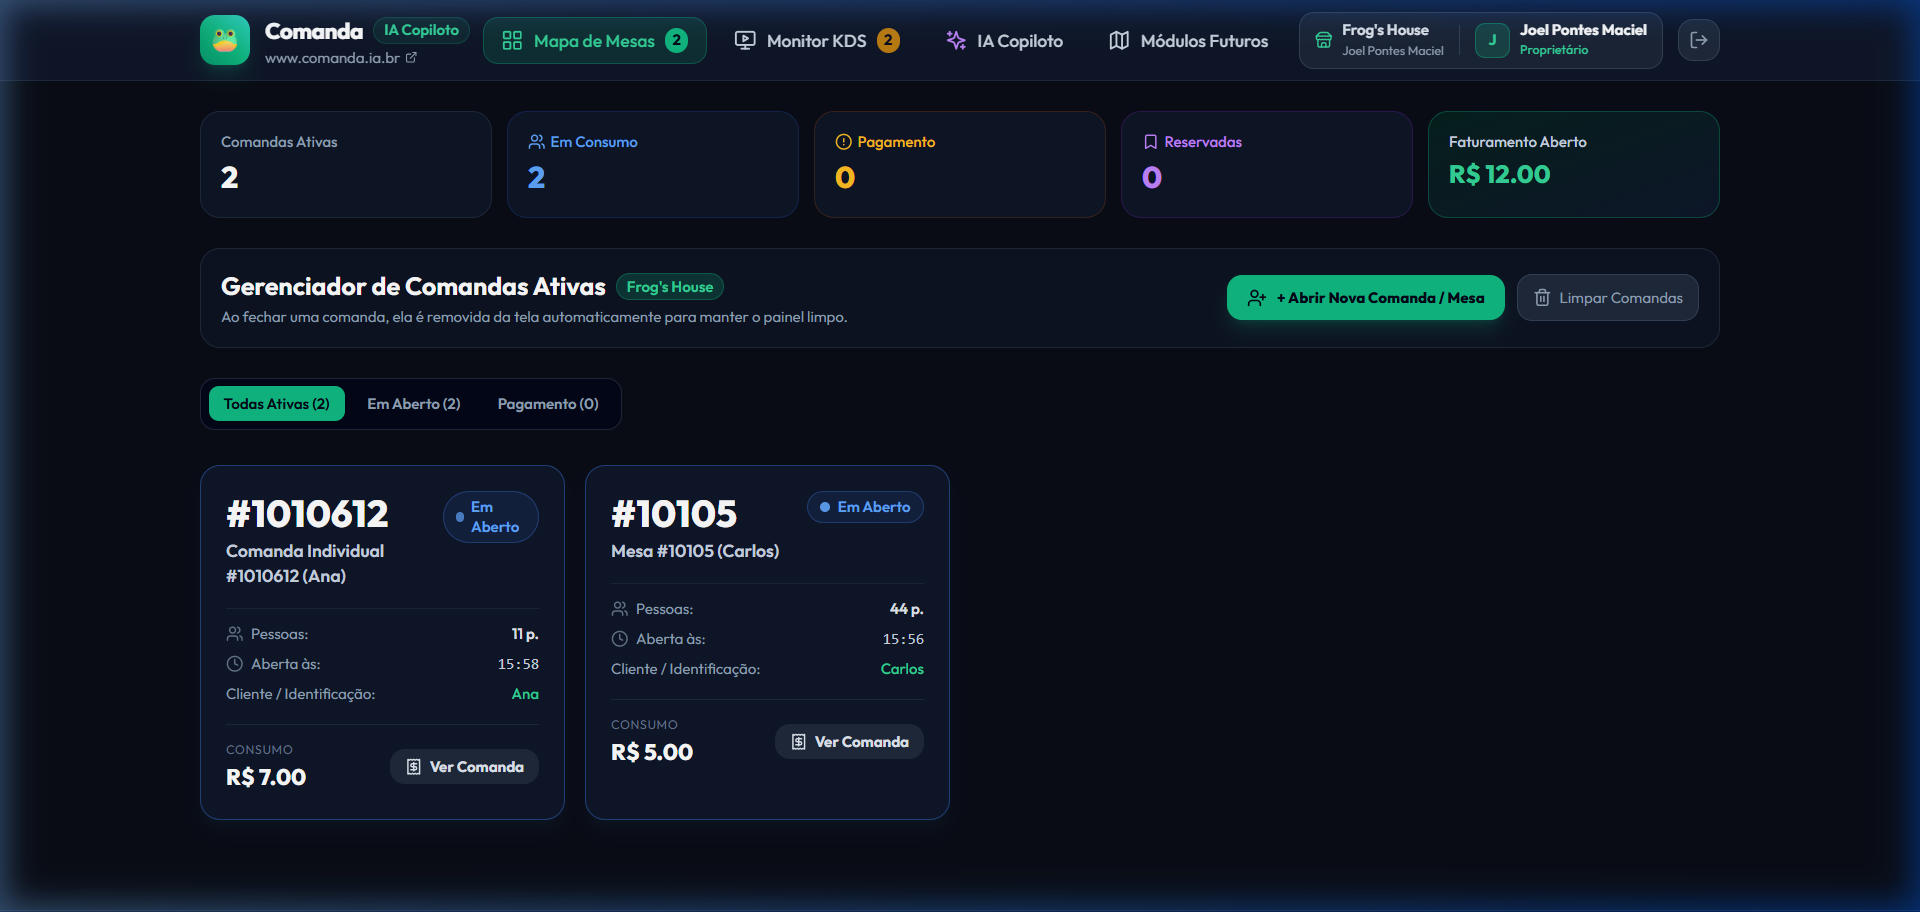Click the clock icon in comanda #10105
The image size is (1920, 912).
pyautogui.click(x=620, y=639)
